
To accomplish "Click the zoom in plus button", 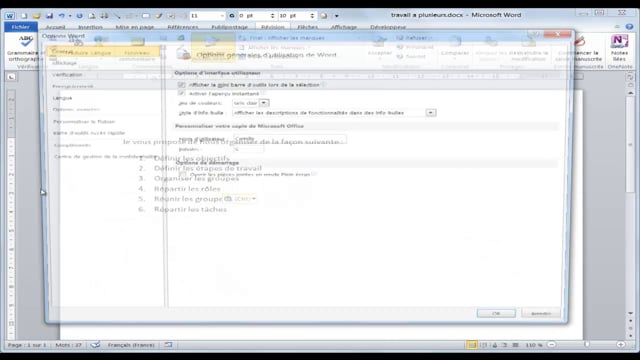I will point(621,345).
